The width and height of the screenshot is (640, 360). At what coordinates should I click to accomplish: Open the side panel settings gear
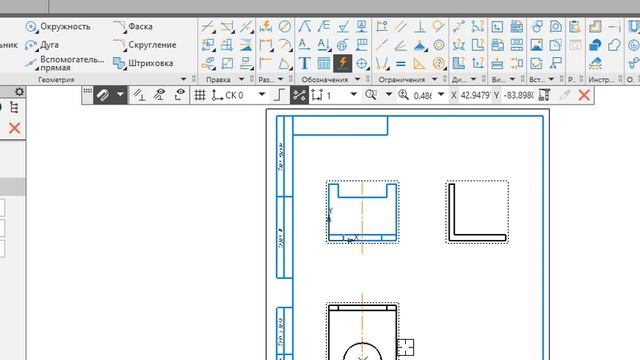[19, 92]
